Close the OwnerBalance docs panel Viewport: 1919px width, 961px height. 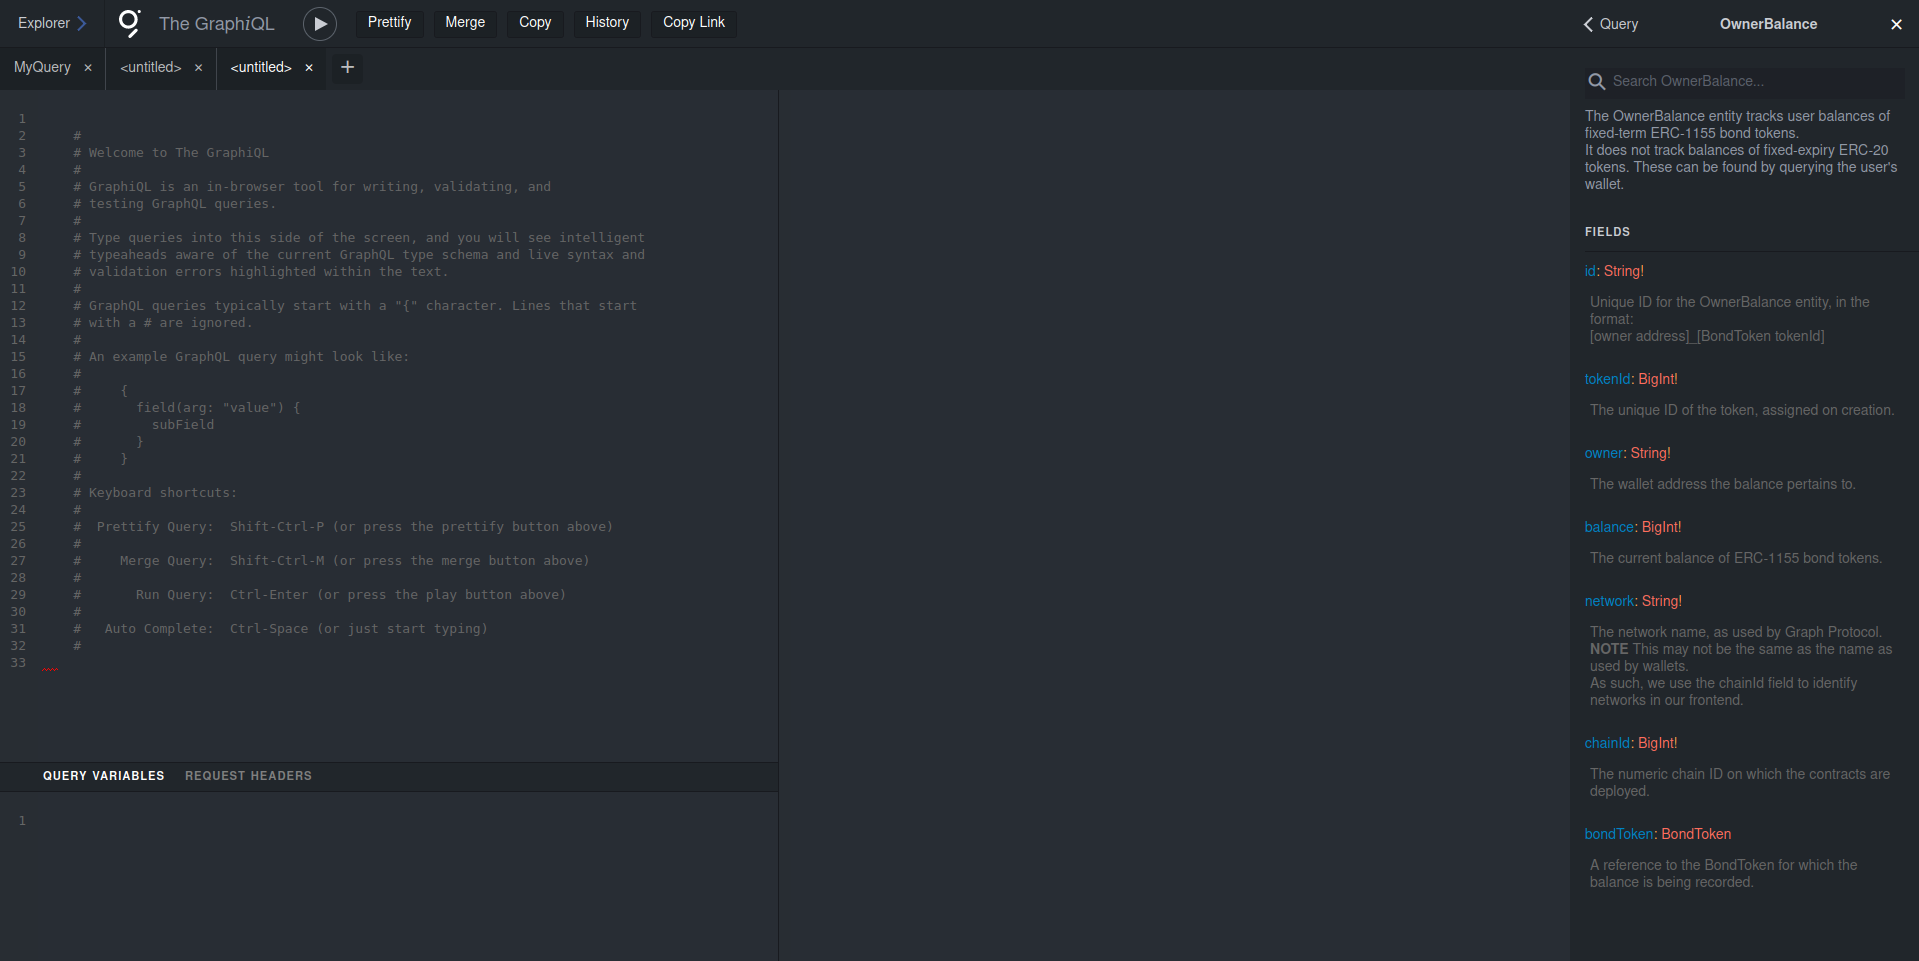pyautogui.click(x=1895, y=24)
